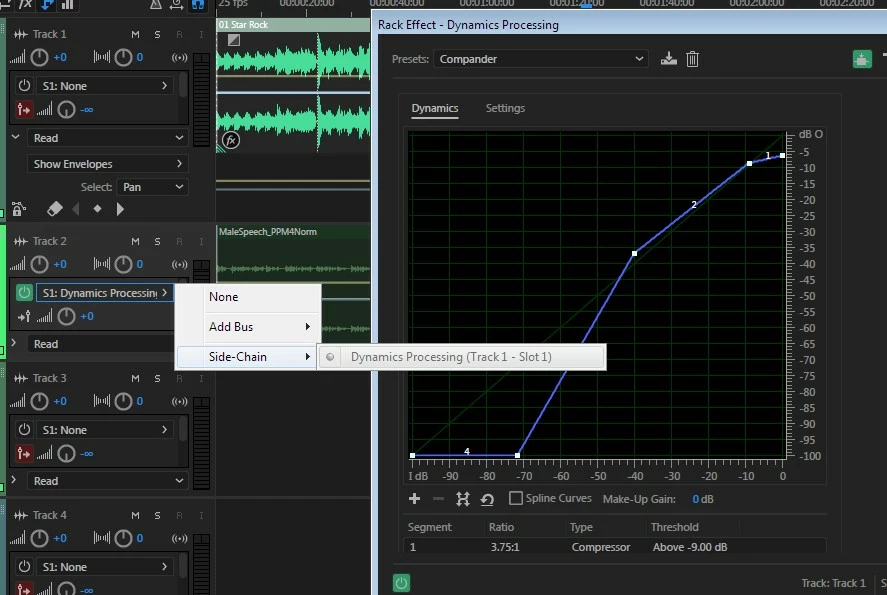
Task: Click the green channel map editor icon
Action: tap(862, 59)
